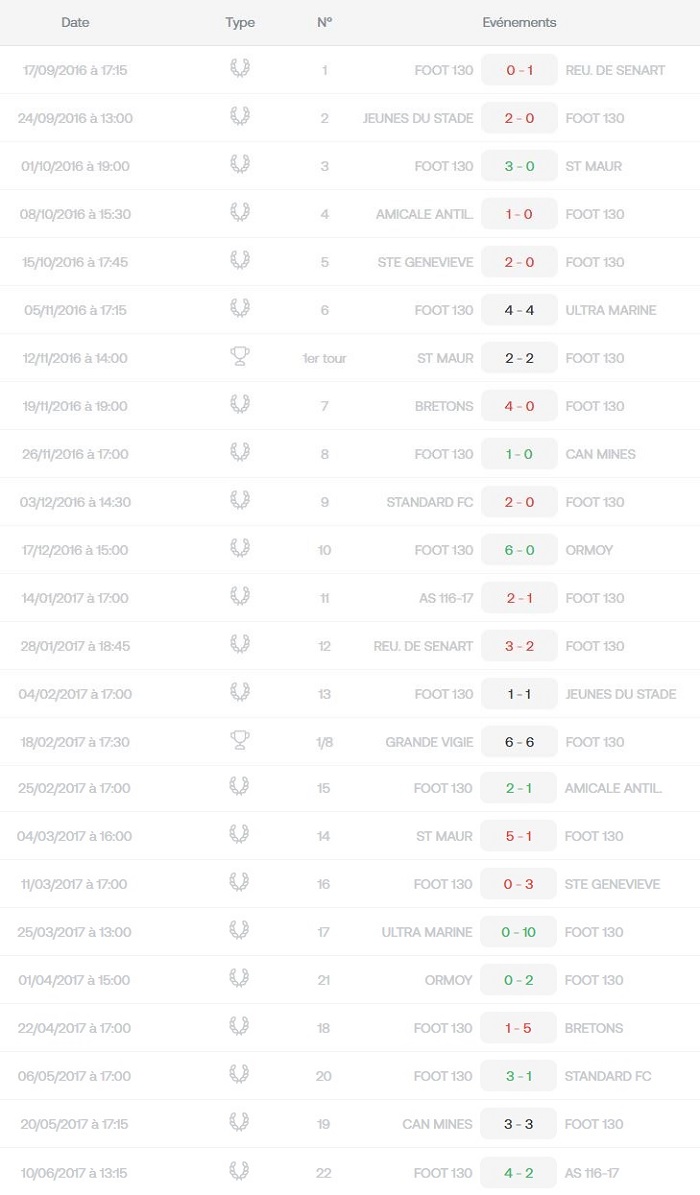Click the trophy cup icon for 18/02/2017 match

point(239,740)
